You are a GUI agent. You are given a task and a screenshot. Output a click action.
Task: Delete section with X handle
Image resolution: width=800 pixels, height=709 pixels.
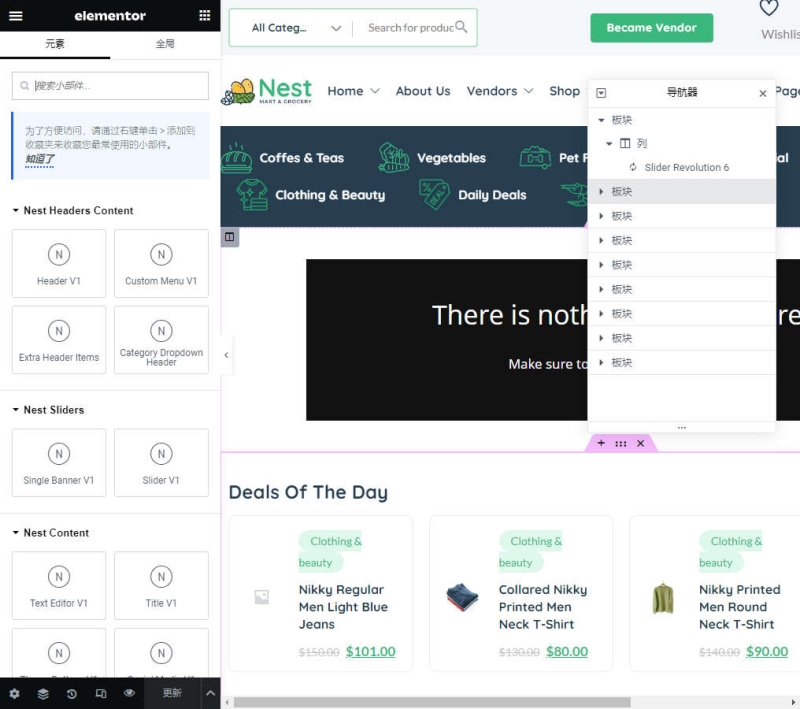[640, 444]
